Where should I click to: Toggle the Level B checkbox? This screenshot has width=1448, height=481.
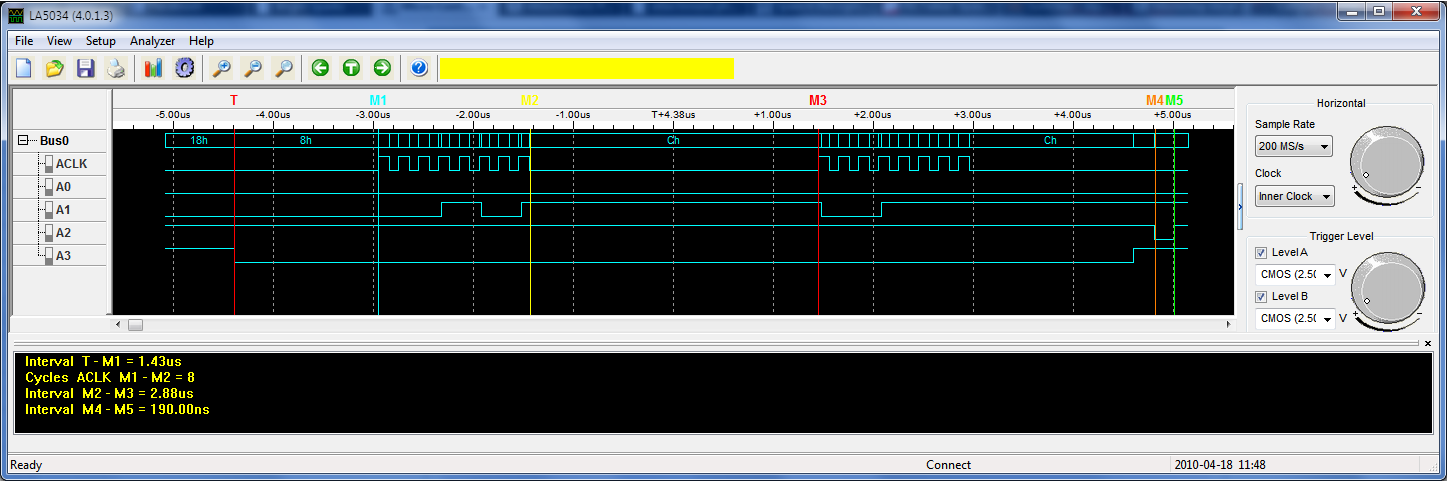(x=1262, y=296)
